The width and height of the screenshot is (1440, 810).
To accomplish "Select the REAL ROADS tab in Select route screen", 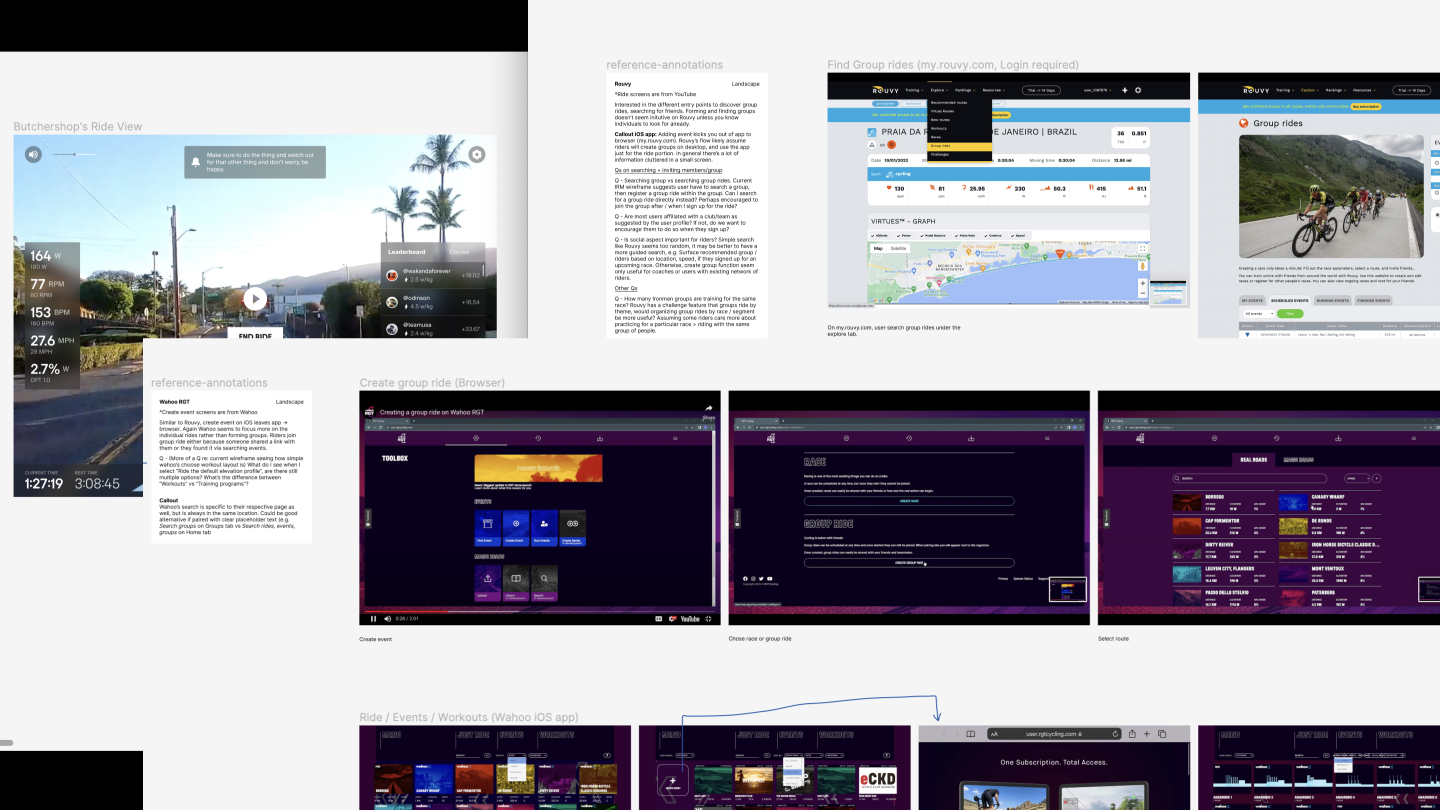I will (x=1254, y=460).
